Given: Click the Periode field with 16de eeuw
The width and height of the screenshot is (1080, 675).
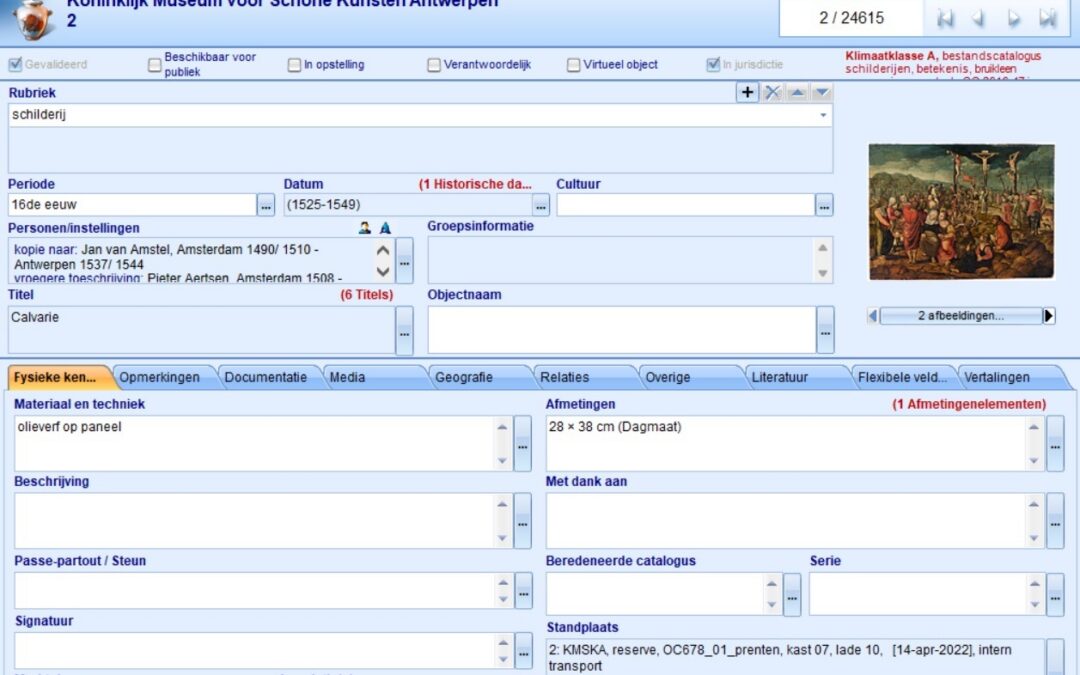Looking at the screenshot, I should pyautogui.click(x=132, y=205).
